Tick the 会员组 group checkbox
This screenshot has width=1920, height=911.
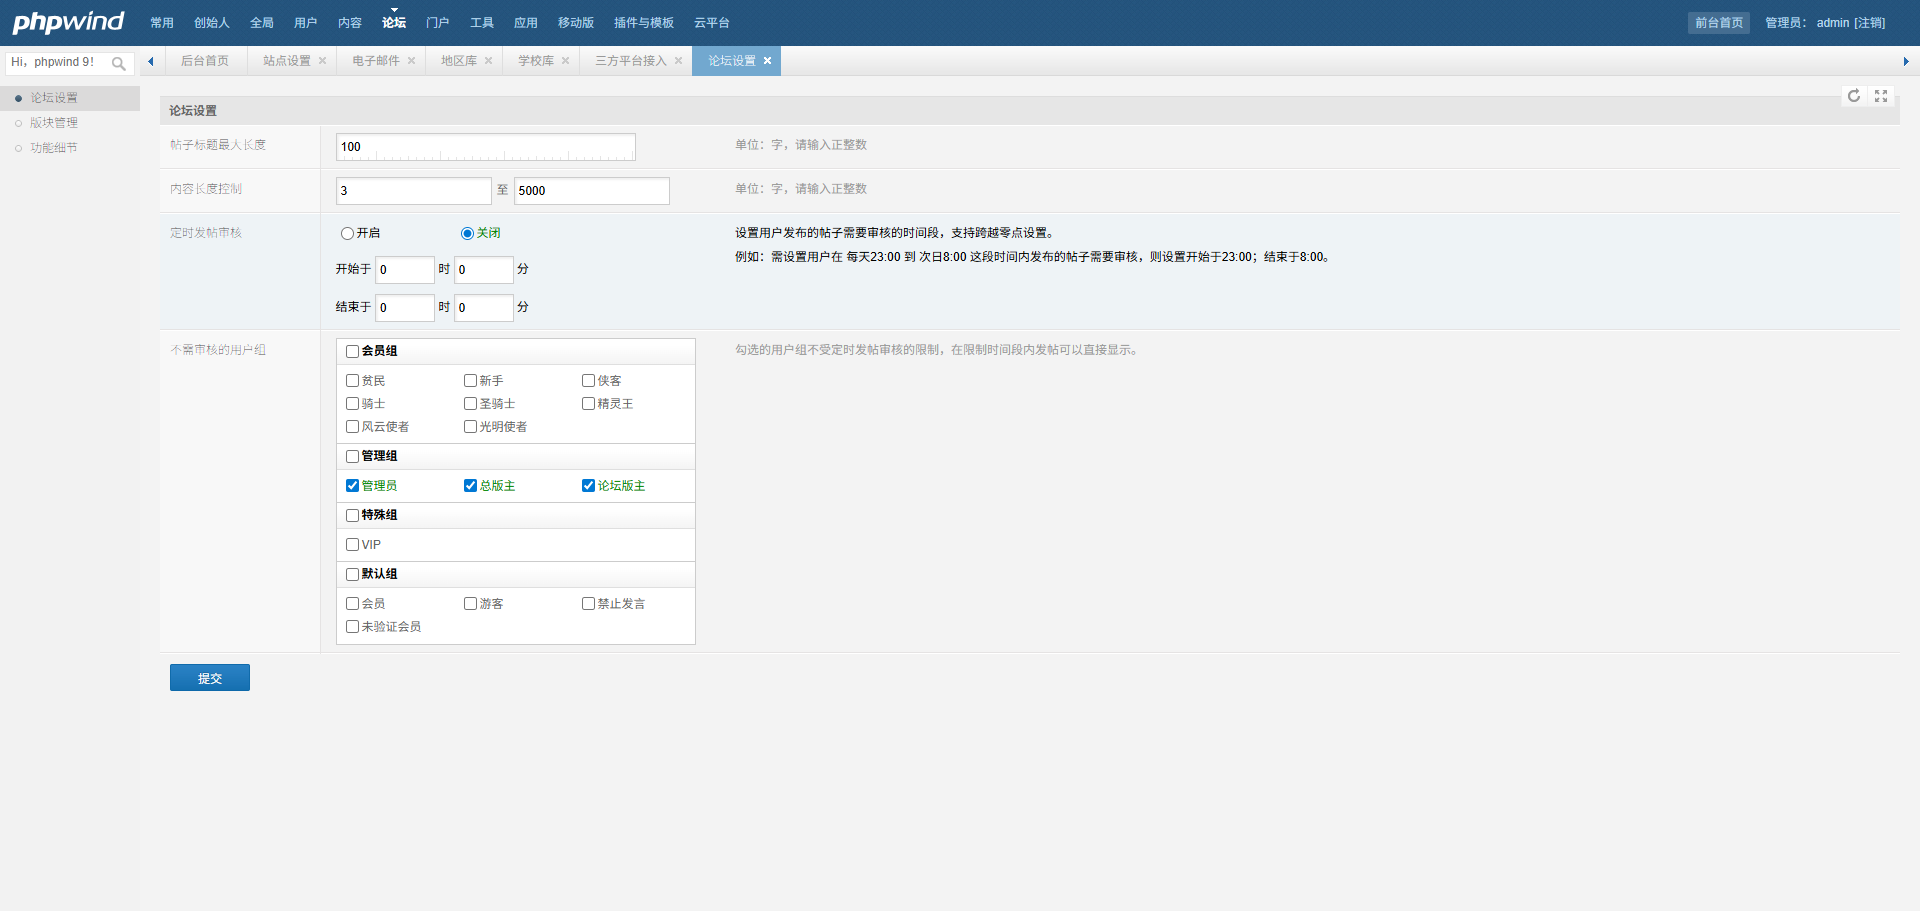352,351
